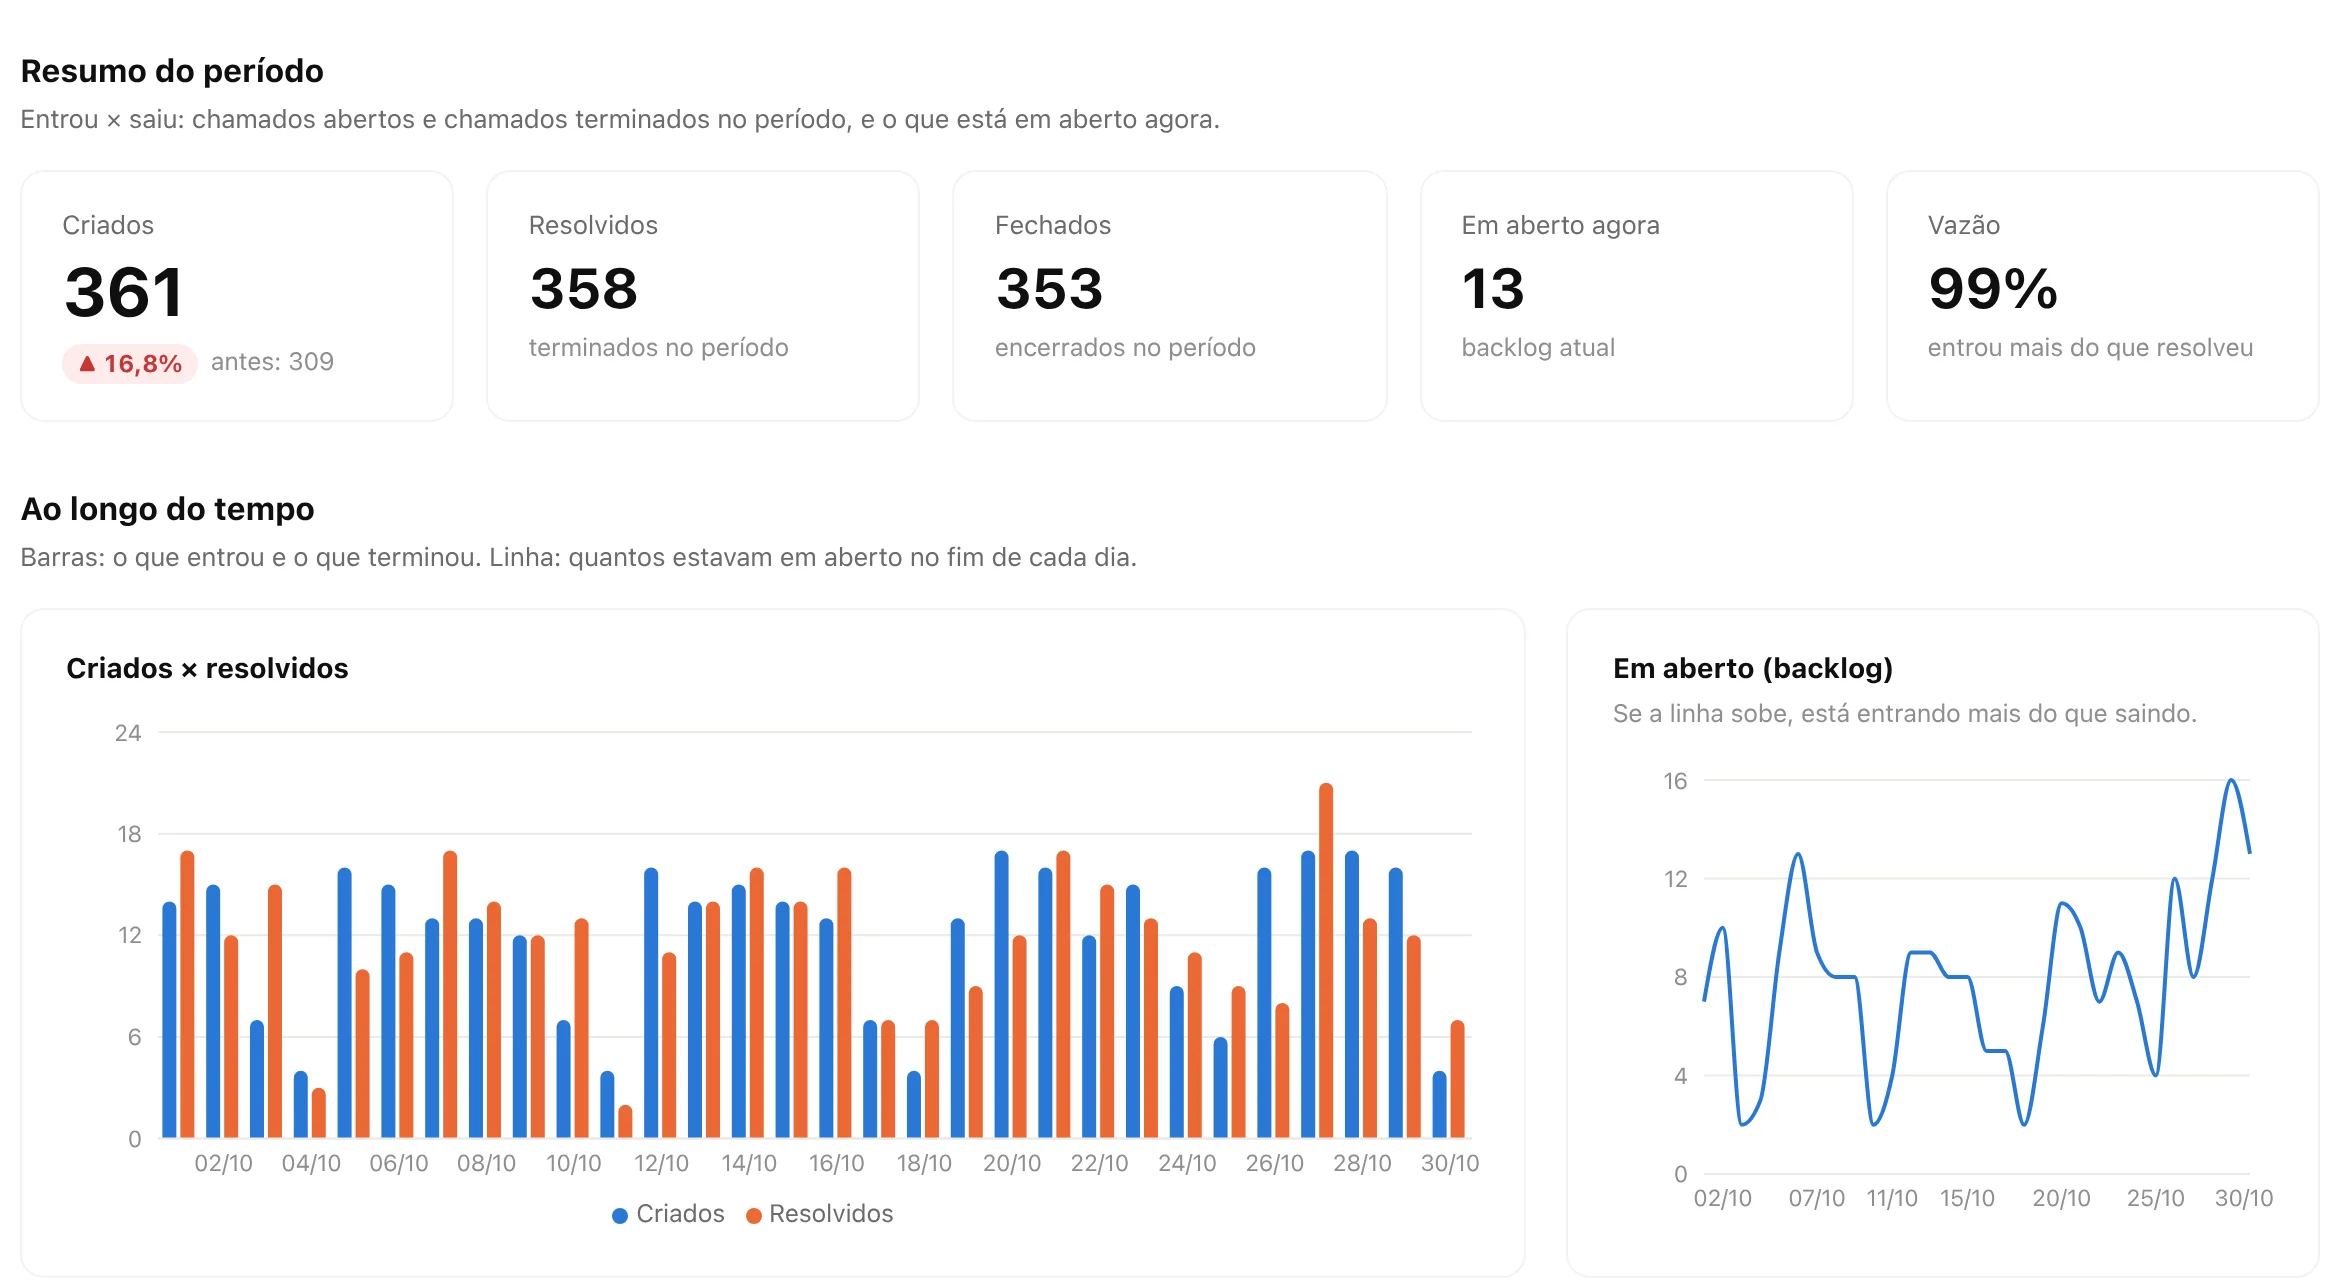Click the 30/10 axis label on bar chart
Viewport: 2340px width, 1284px height.
coord(1450,1164)
